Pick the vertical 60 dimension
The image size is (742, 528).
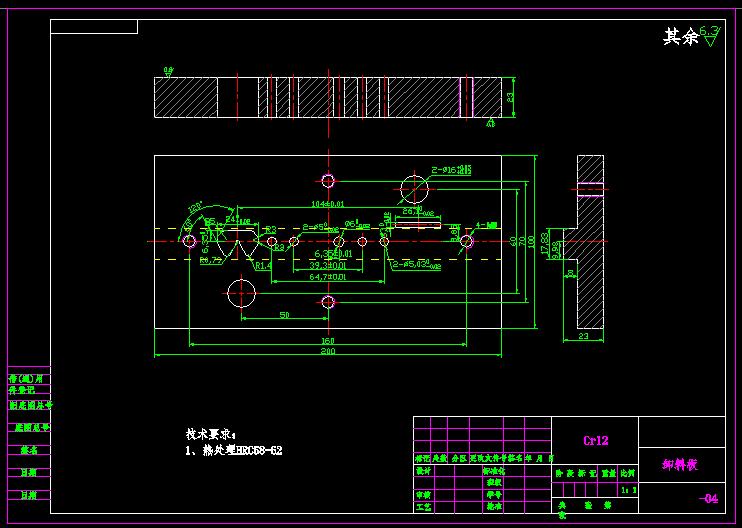[x=513, y=241]
